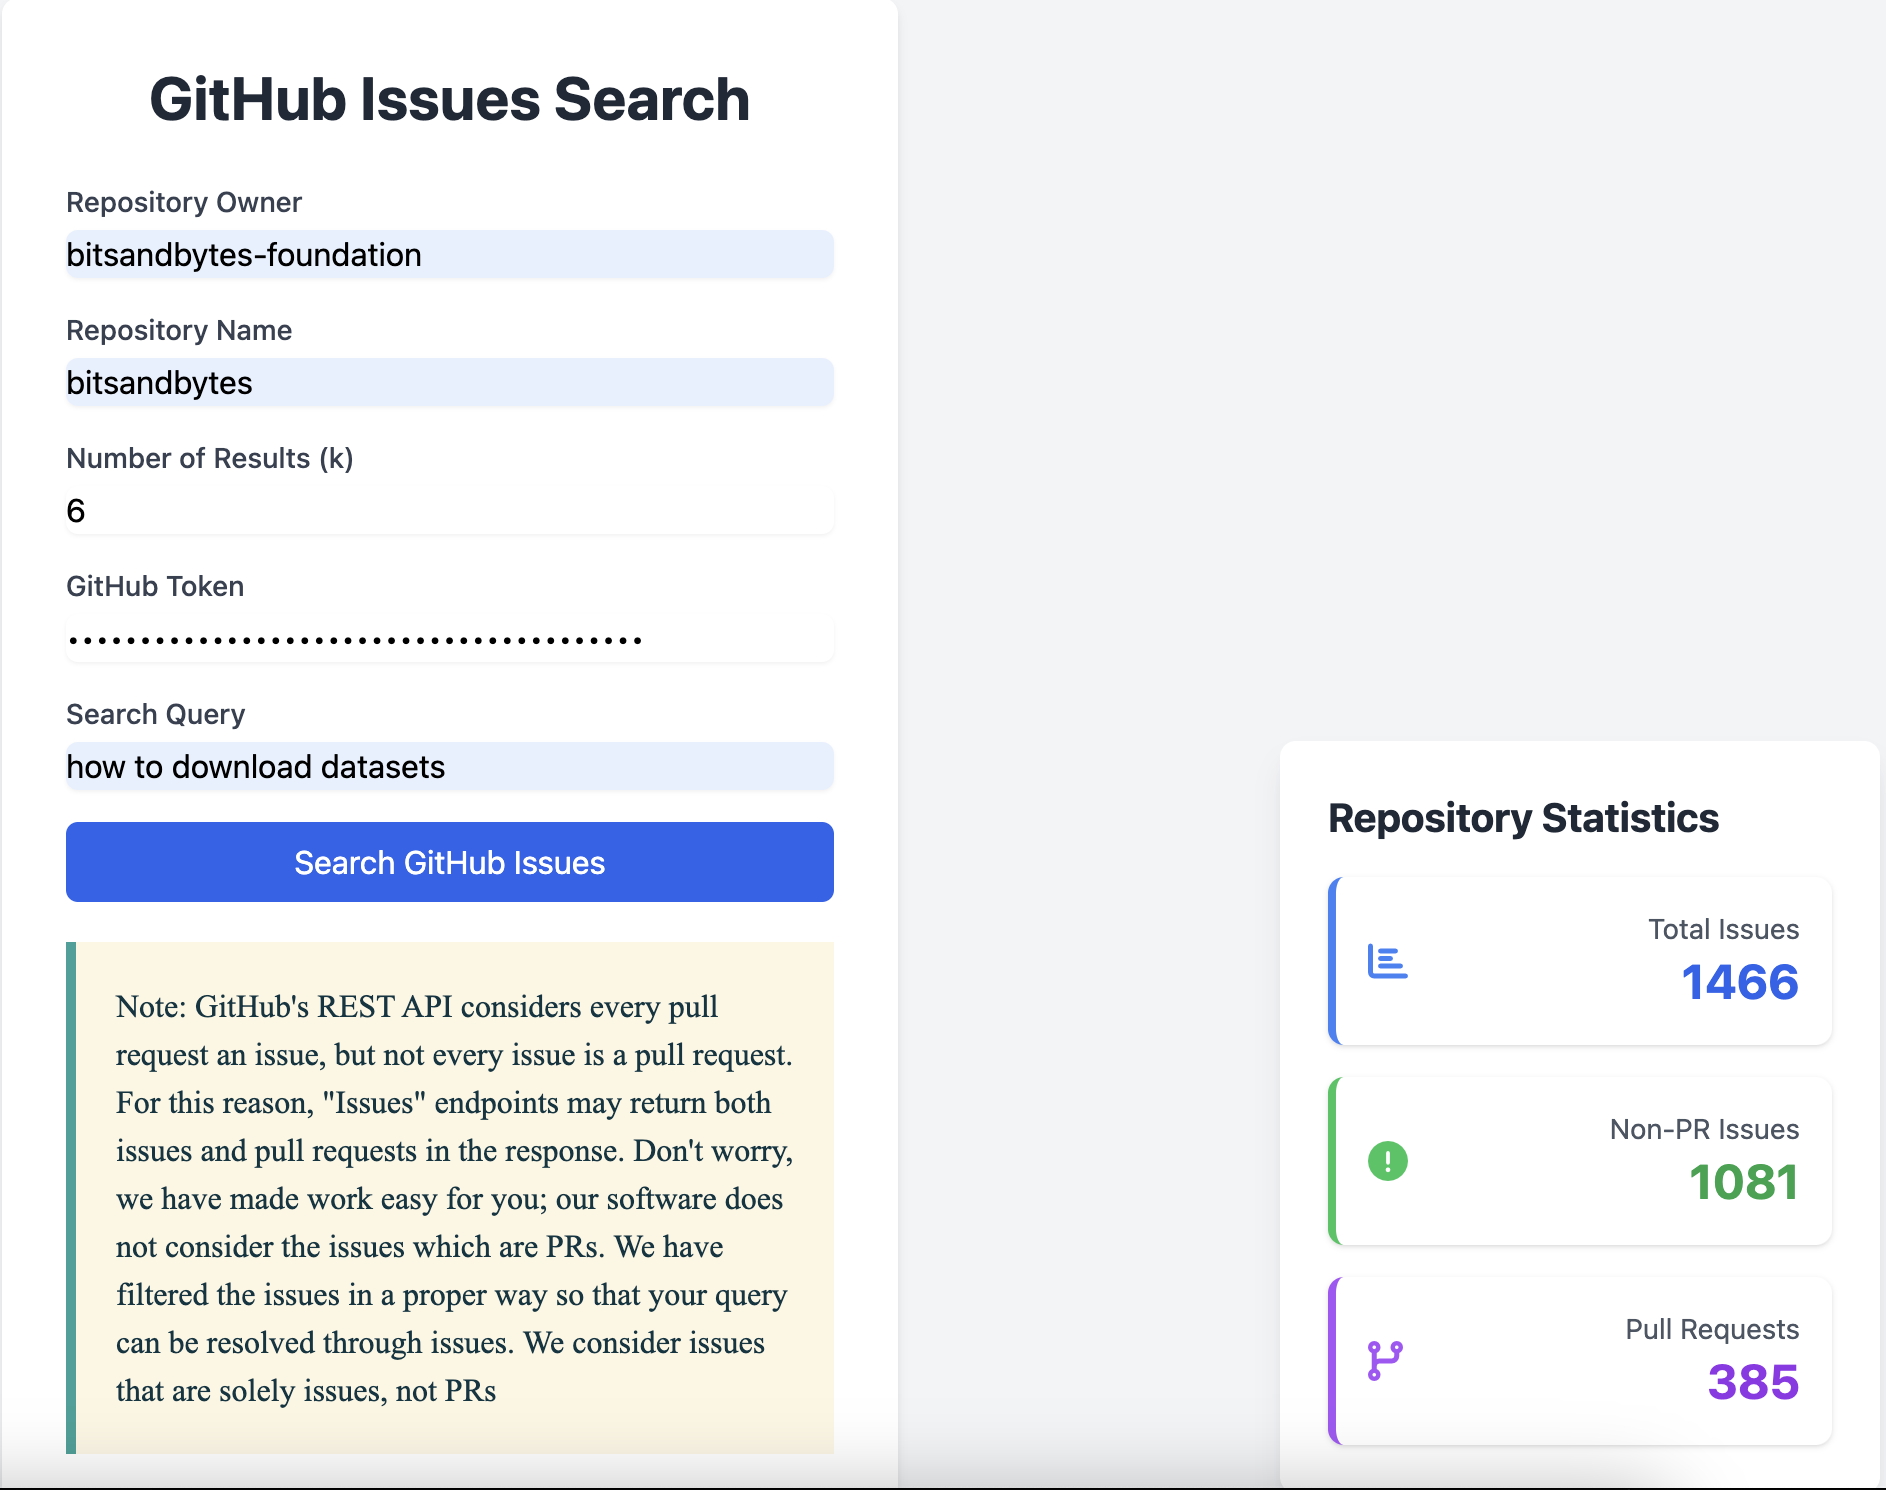
Task: Click the pull requests value 385
Action: click(x=1754, y=1382)
